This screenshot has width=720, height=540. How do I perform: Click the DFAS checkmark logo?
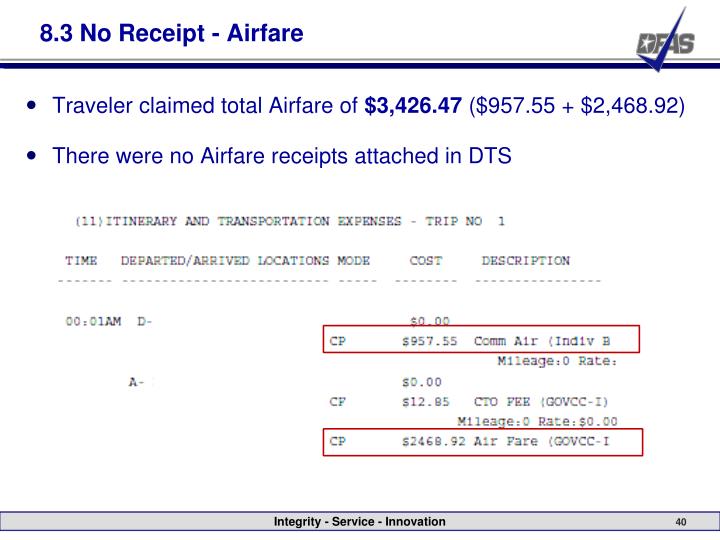pyautogui.click(x=665, y=40)
